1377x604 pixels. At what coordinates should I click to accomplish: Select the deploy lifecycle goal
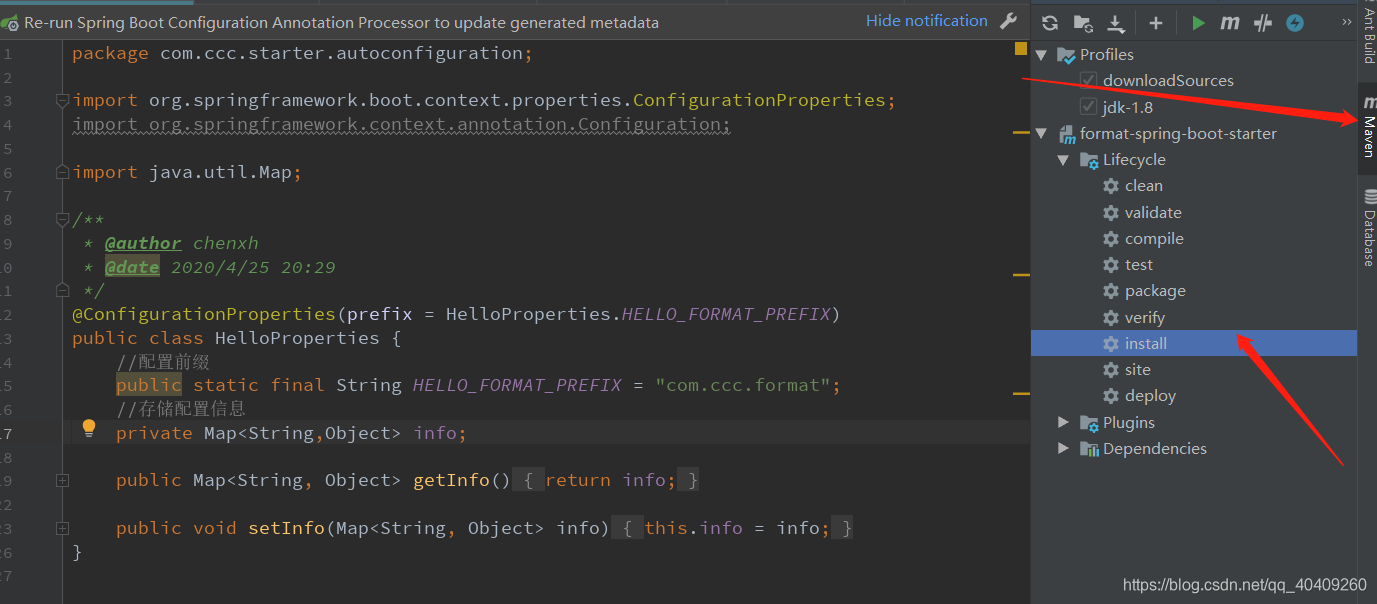[x=1150, y=395]
